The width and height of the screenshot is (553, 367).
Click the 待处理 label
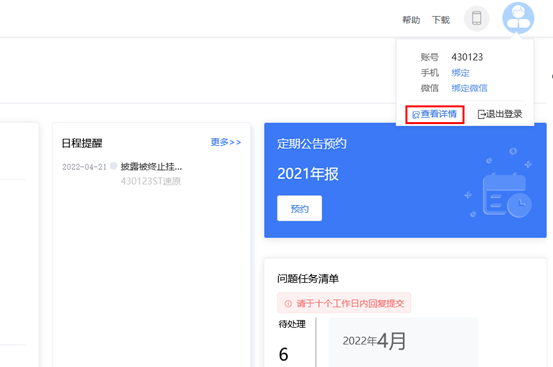(x=292, y=324)
